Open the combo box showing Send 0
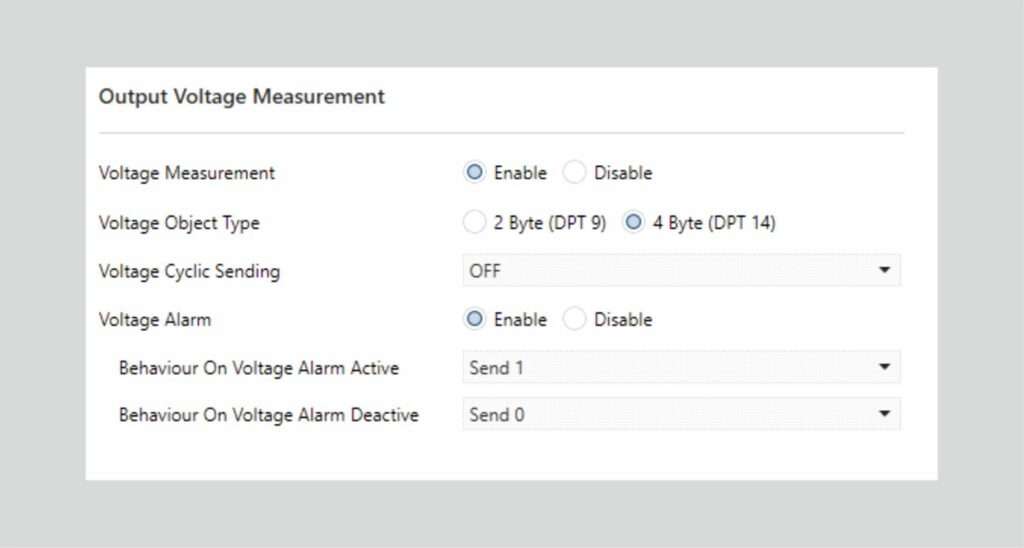Image resolution: width=1024 pixels, height=548 pixels. pos(681,414)
